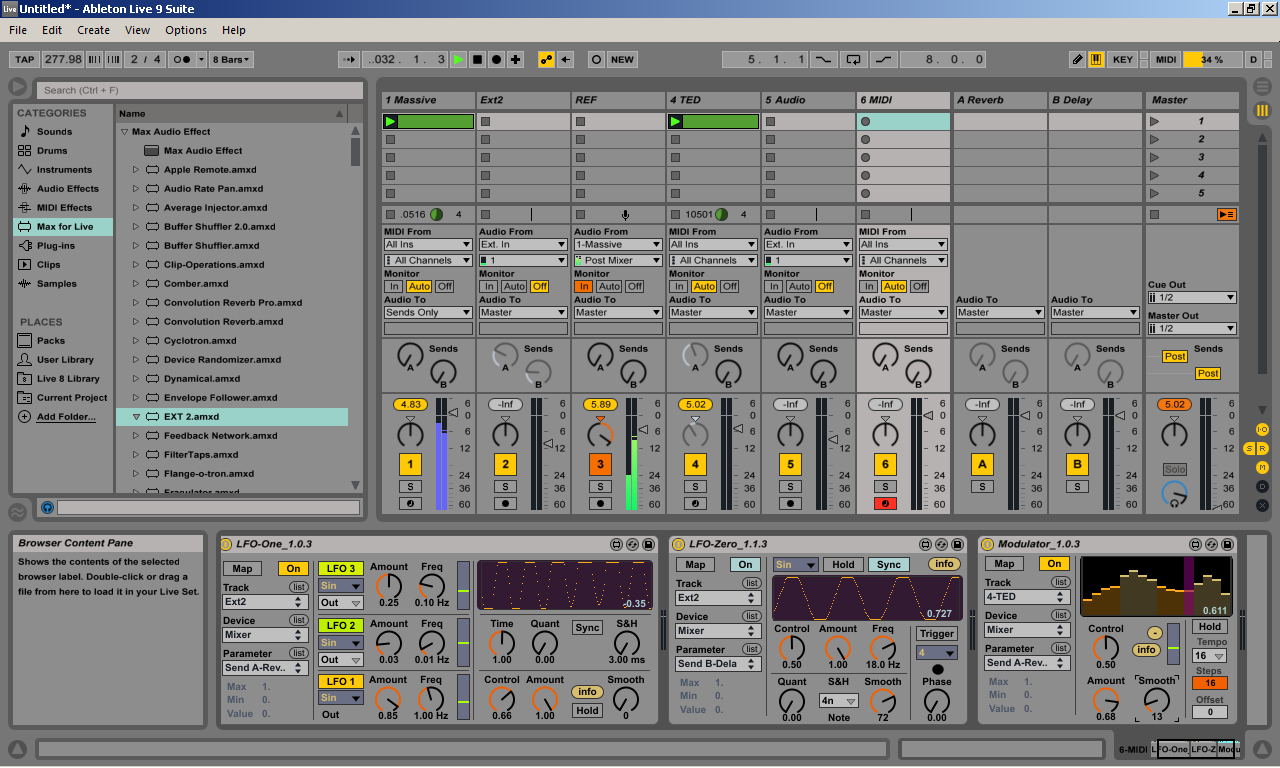The image size is (1280, 768).
Task: Arm the 6 MIDI track for recording
Action: point(885,504)
